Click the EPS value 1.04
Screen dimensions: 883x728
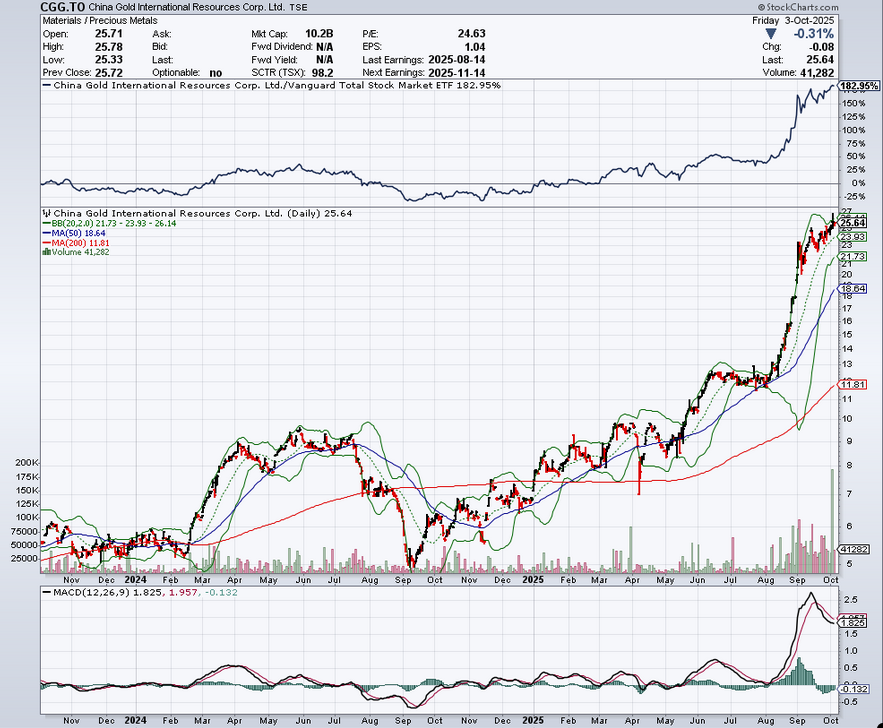tap(475, 47)
